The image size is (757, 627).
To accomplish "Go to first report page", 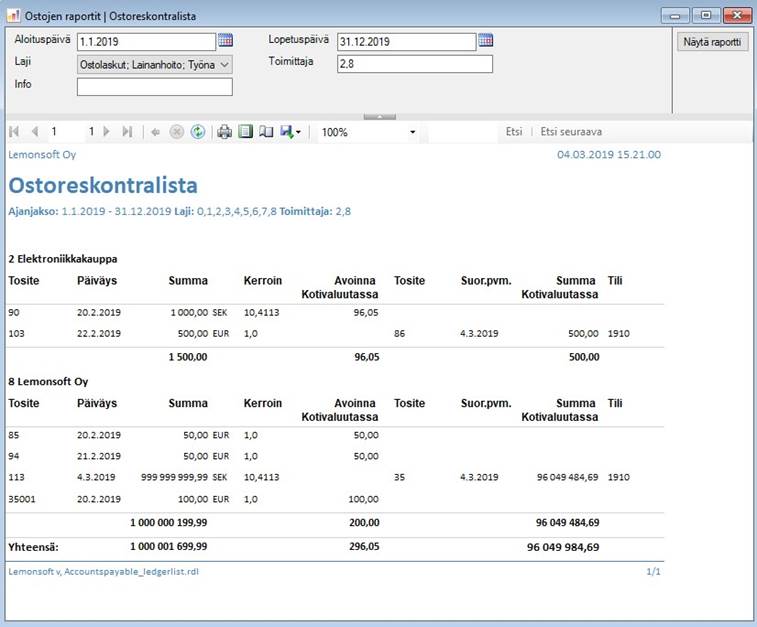I will 14,131.
